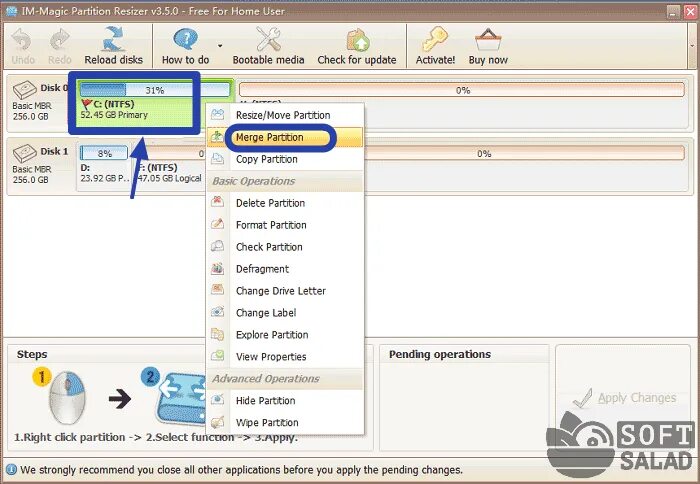
Task: Open the Bootable media tool
Action: click(x=268, y=46)
